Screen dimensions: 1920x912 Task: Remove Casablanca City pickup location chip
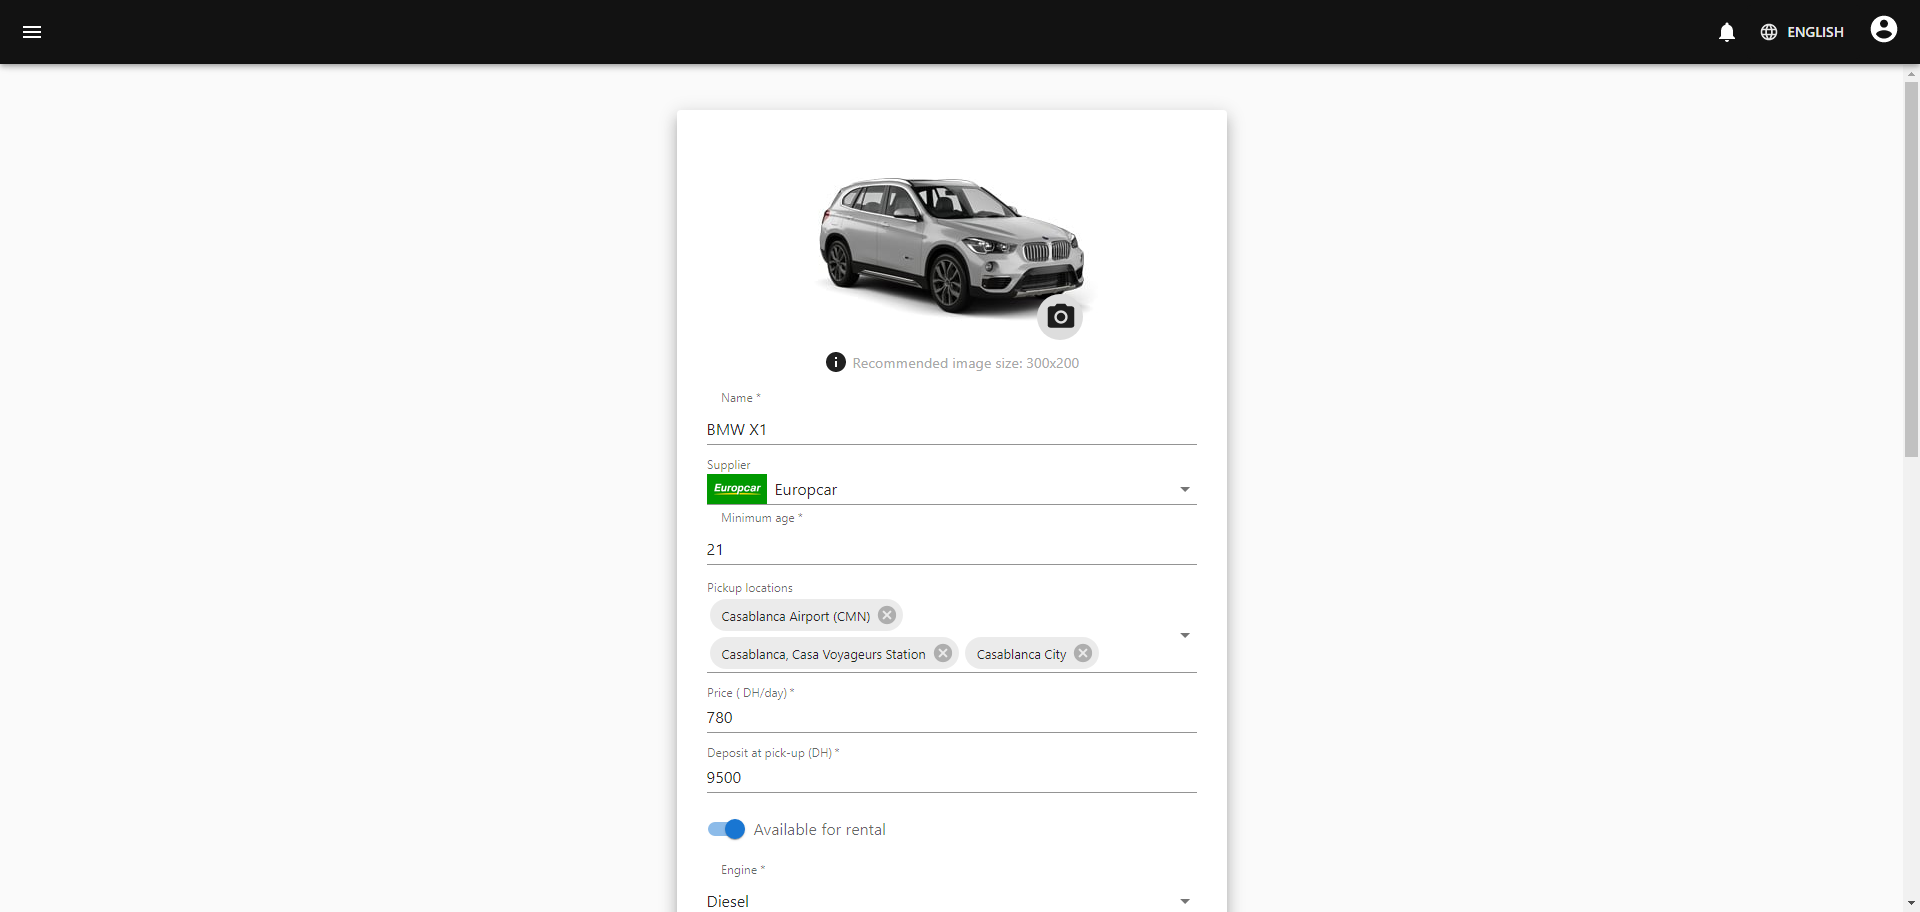click(x=1083, y=653)
